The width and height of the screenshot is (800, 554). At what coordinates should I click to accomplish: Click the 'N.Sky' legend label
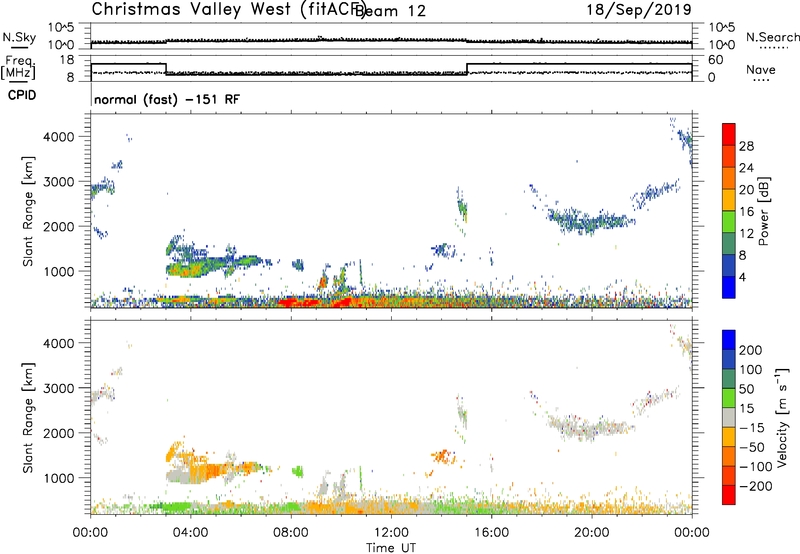click(x=19, y=37)
